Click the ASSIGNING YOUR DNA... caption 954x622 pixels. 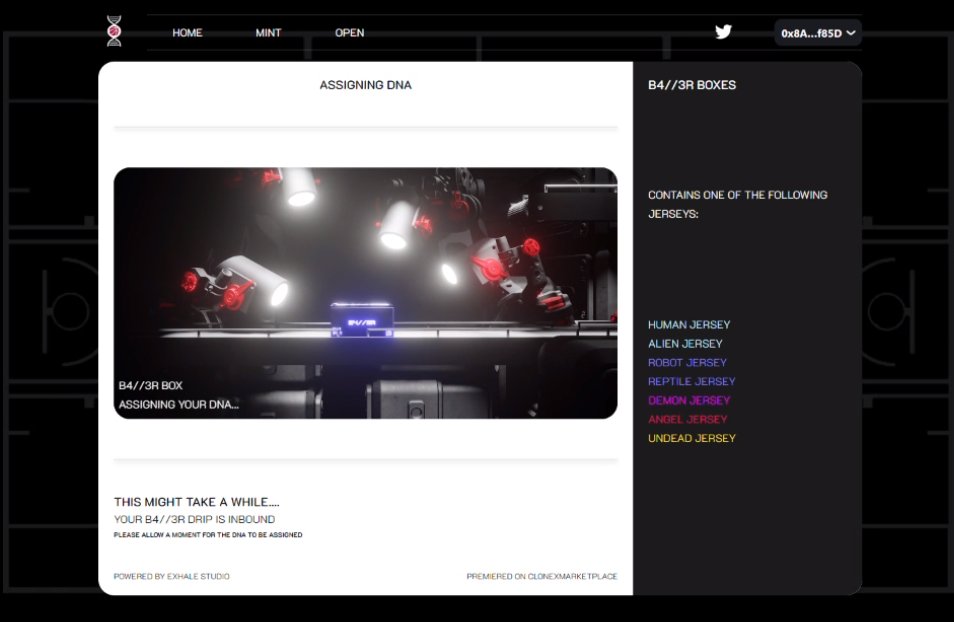pyautogui.click(x=179, y=405)
